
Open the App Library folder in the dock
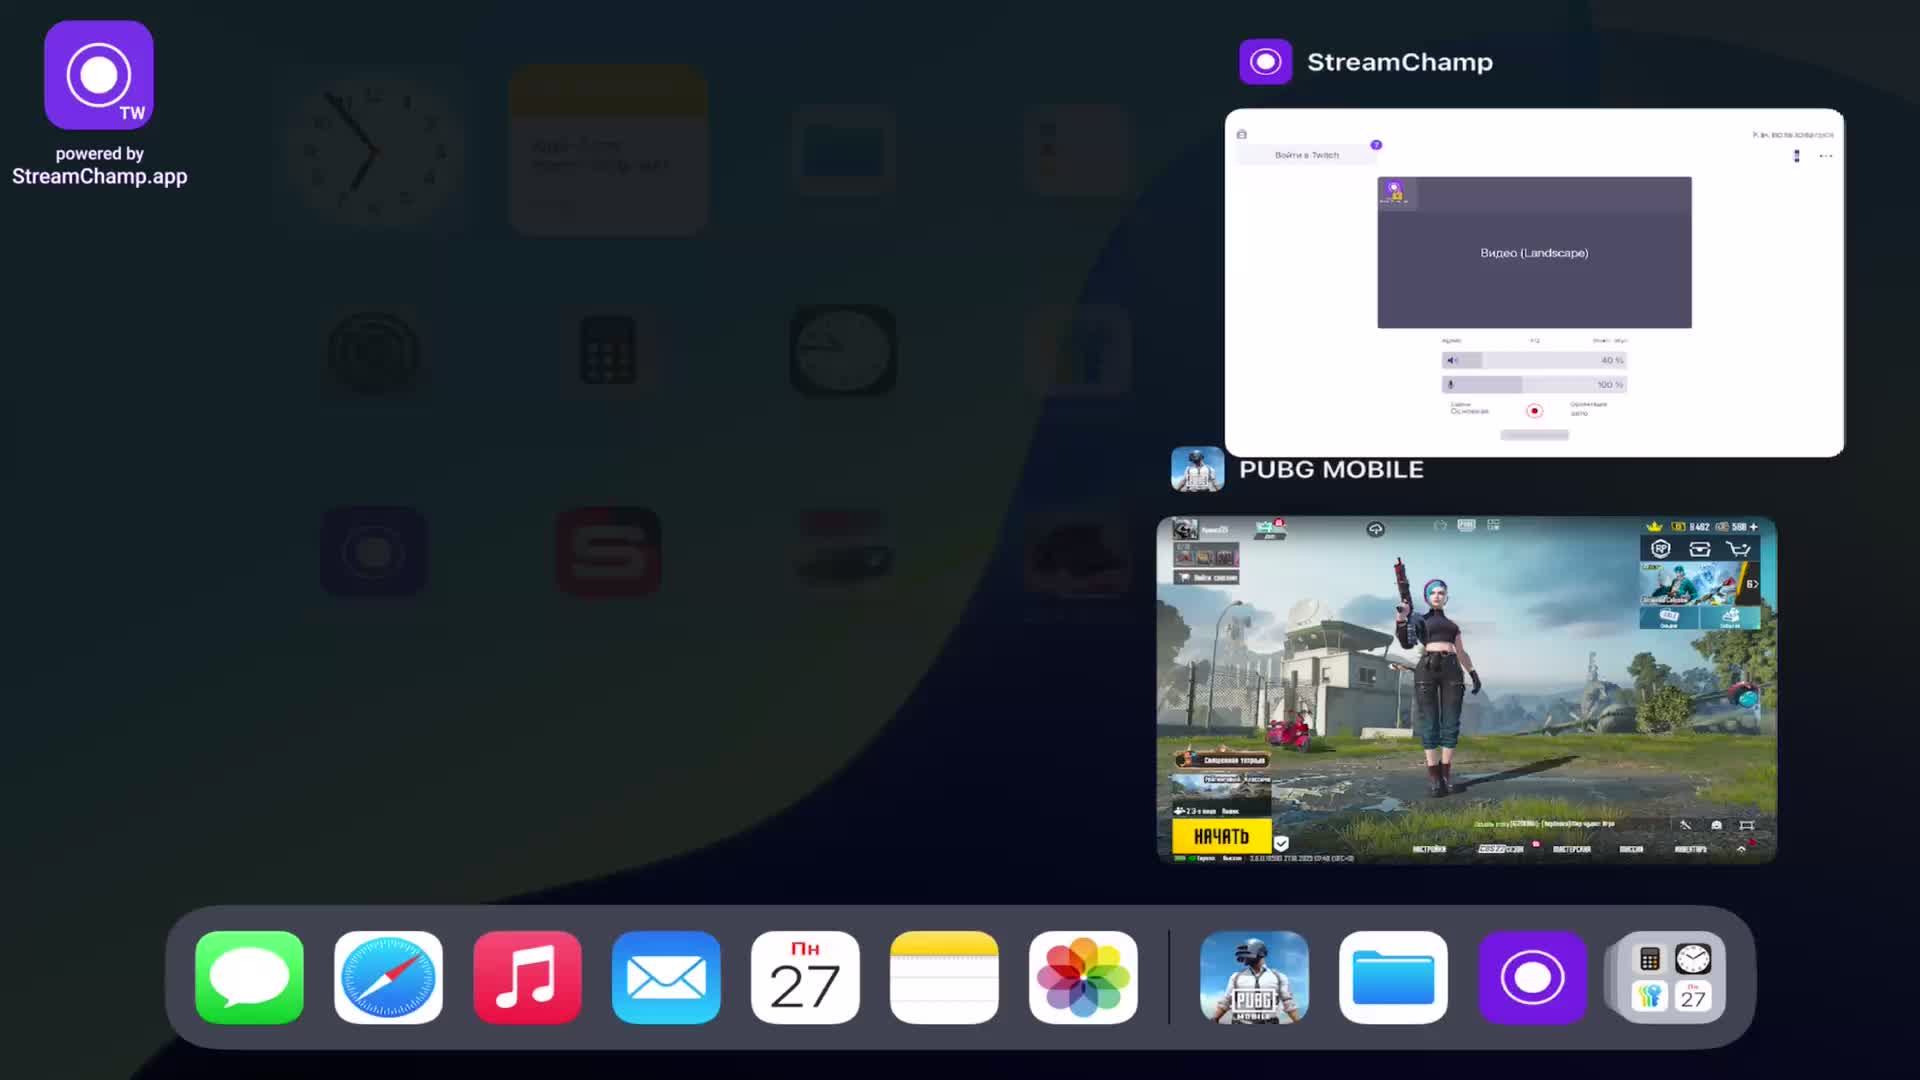pyautogui.click(x=1670, y=977)
